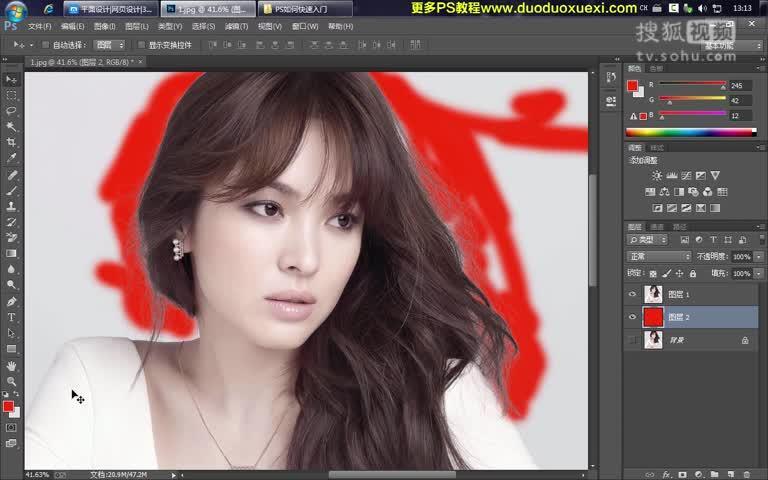Open the Move tool preset picker arrow
Image resolution: width=768 pixels, height=480 pixels.
[x=32, y=45]
